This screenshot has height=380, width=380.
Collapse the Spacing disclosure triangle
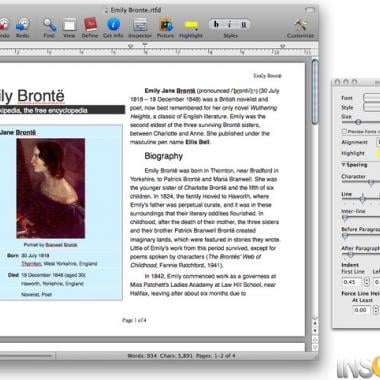343,165
